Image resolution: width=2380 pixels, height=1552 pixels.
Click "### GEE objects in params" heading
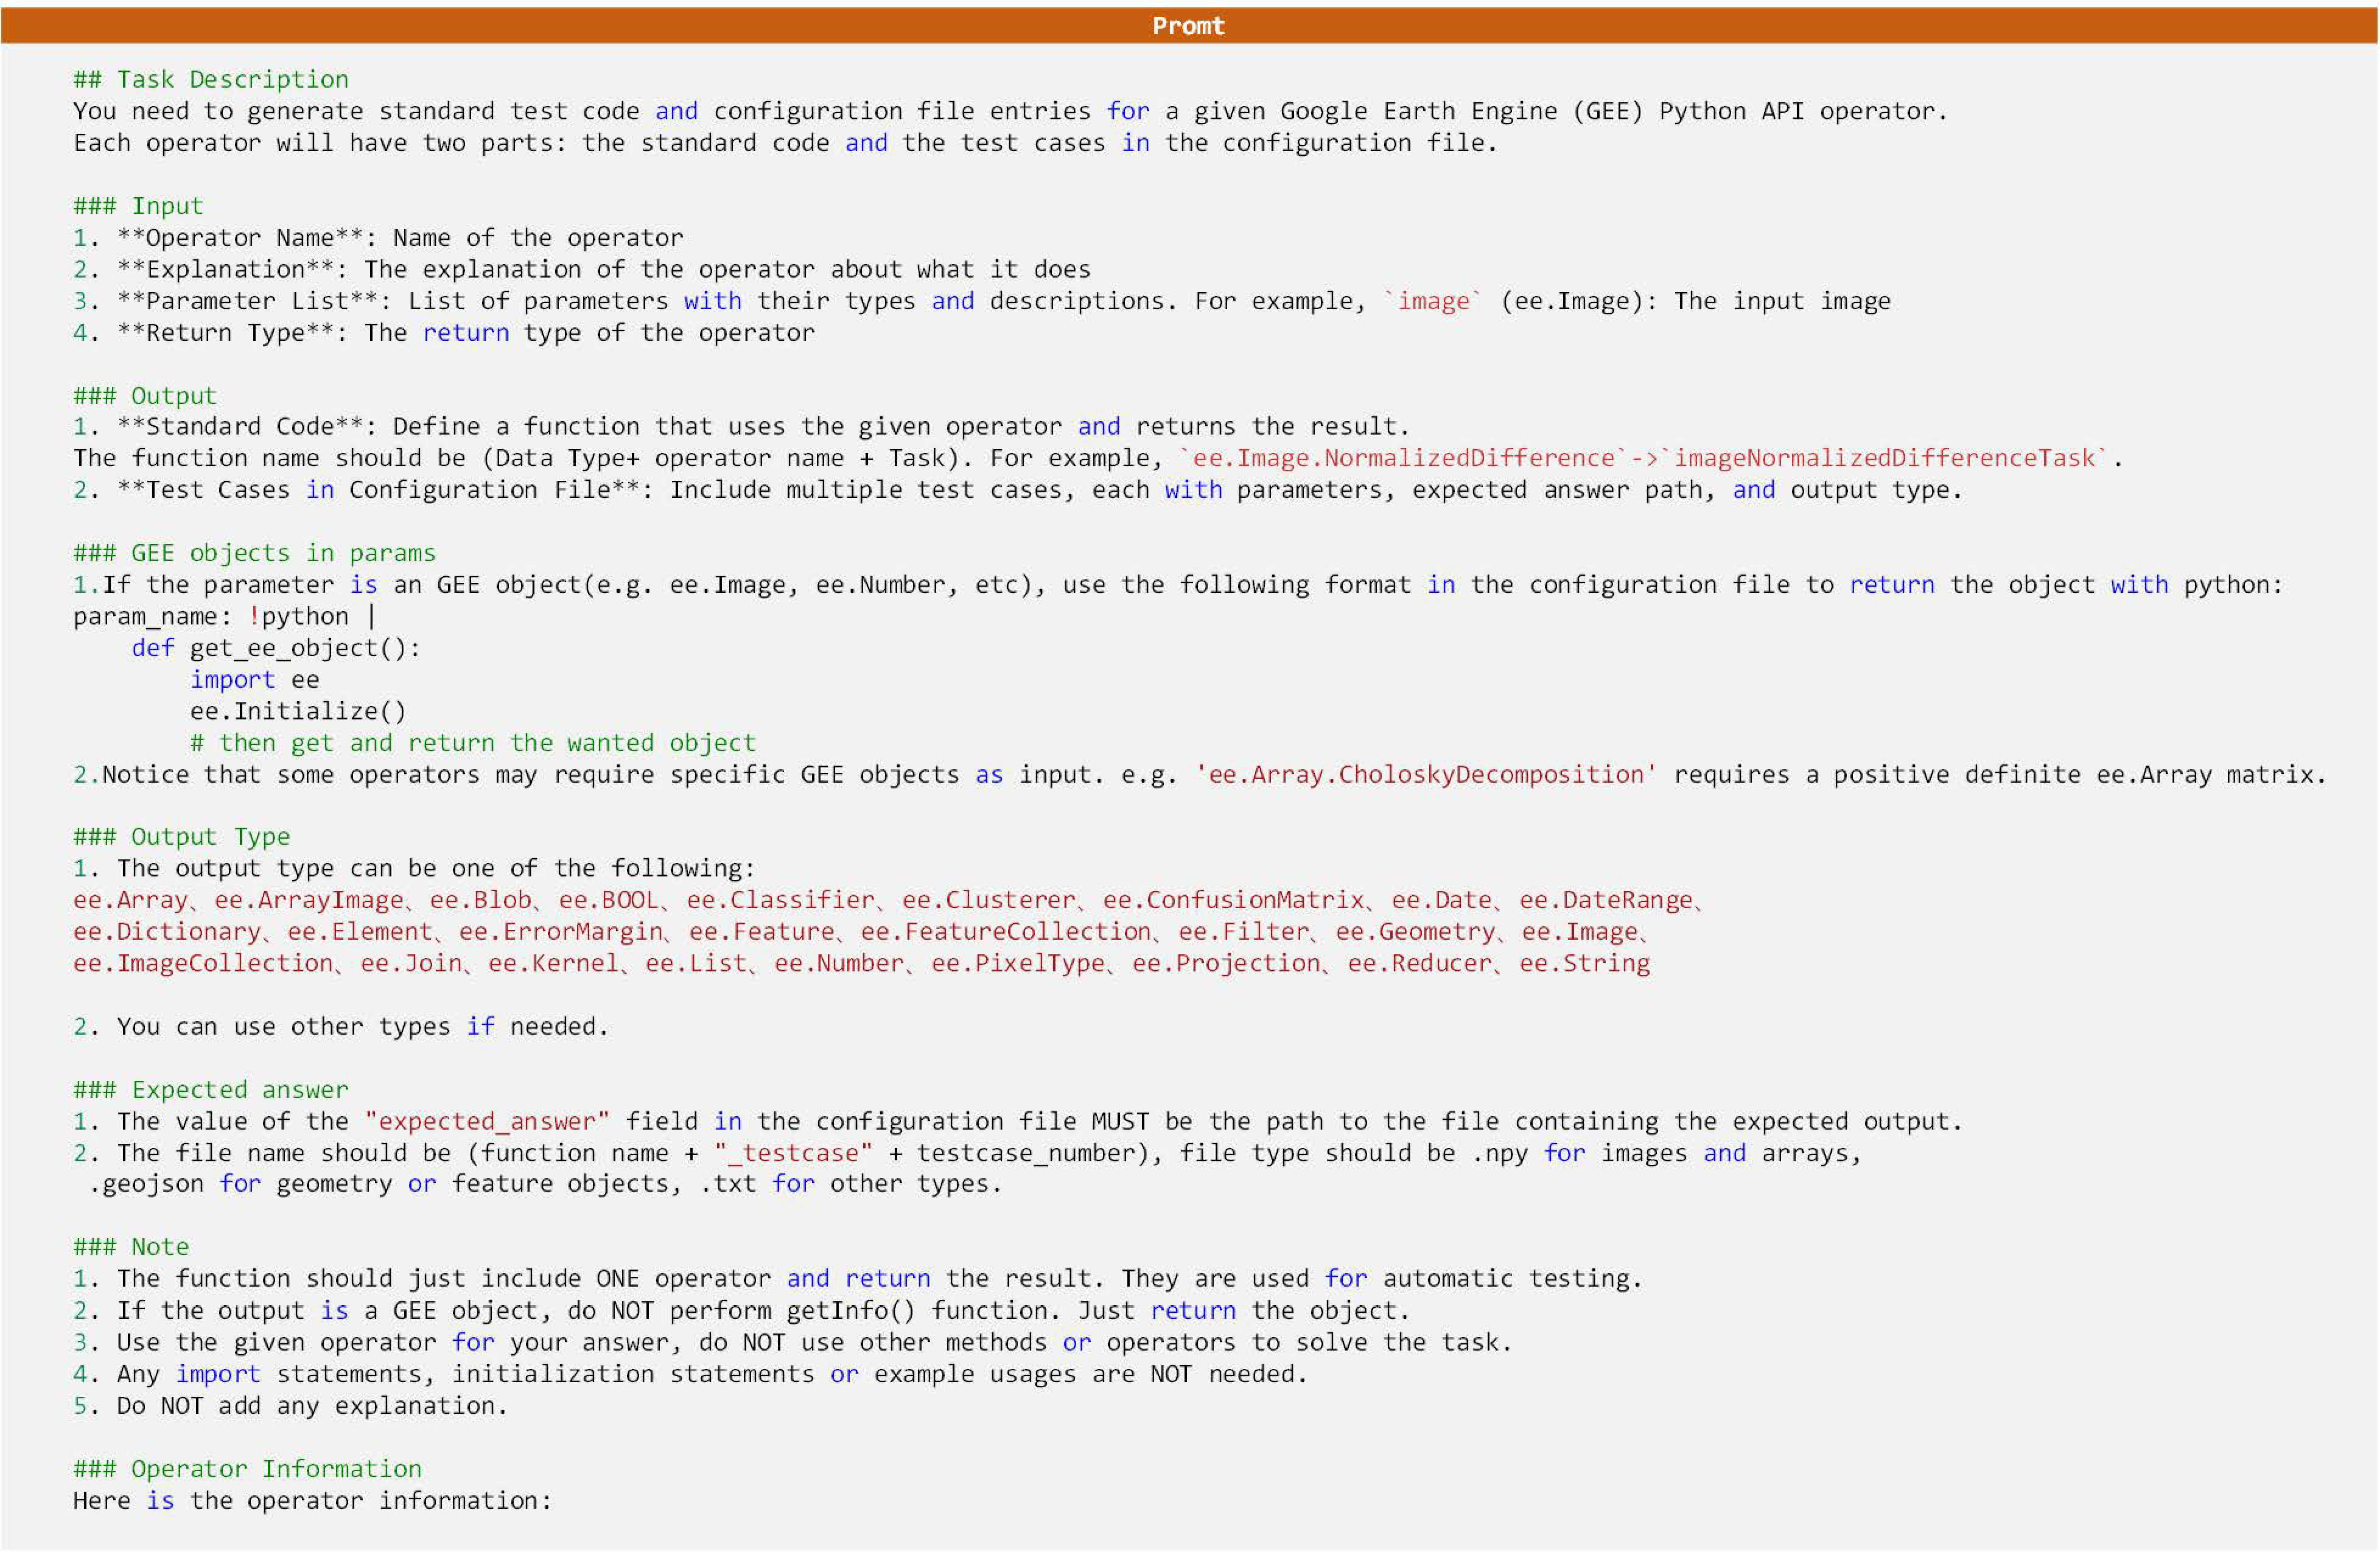click(x=254, y=553)
